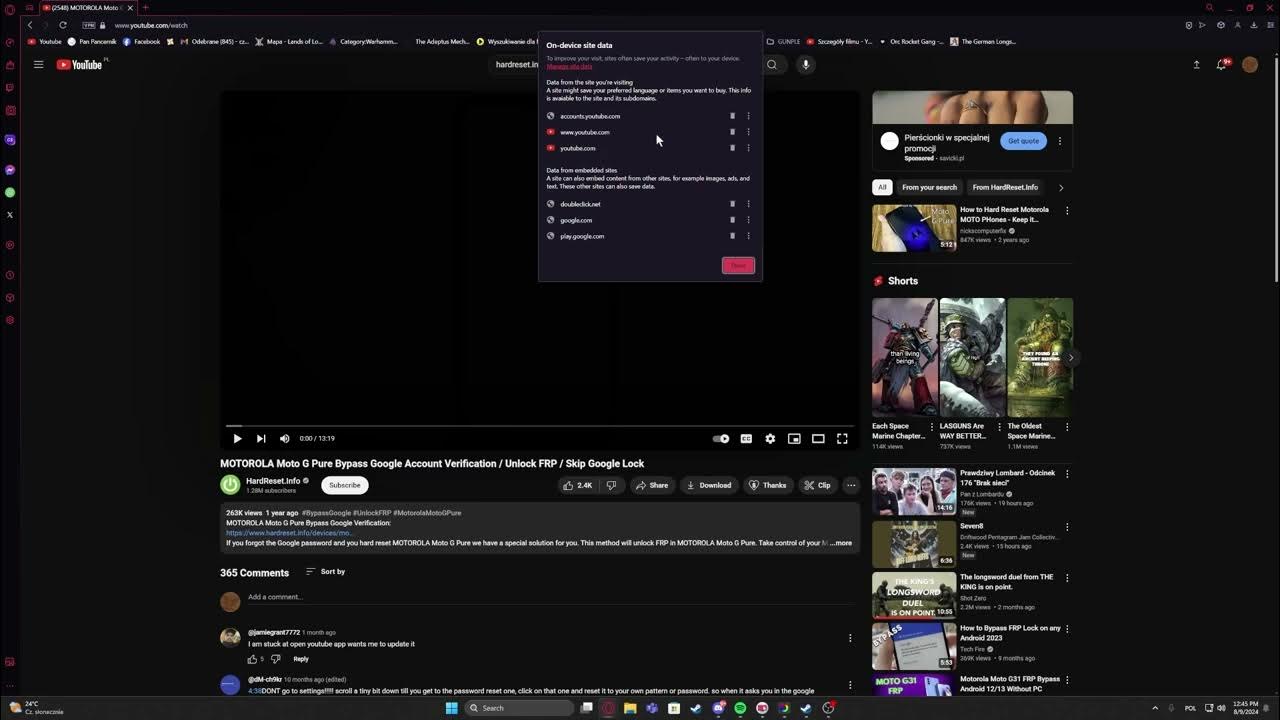Screen dimensions: 1280x720
Task: Open three-dot menu for youtube.com row
Action: (748, 148)
